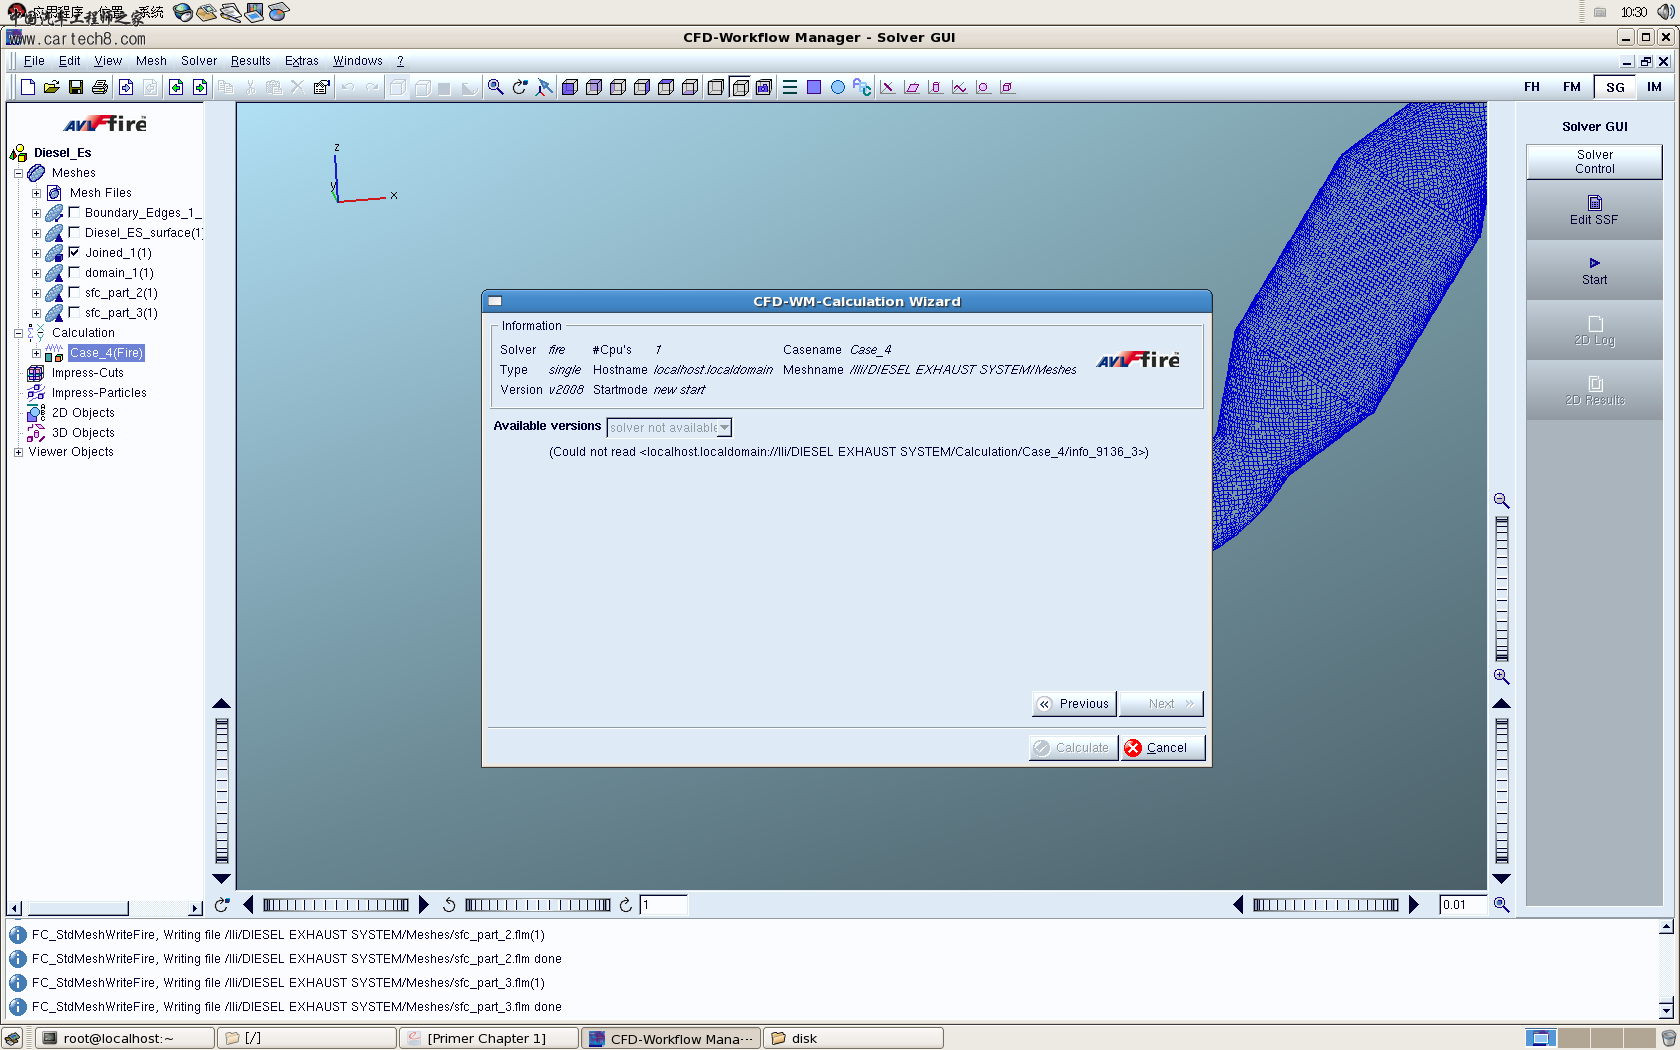Expand the sfc_part_3(1) tree node
The image size is (1680, 1050).
click(36, 313)
